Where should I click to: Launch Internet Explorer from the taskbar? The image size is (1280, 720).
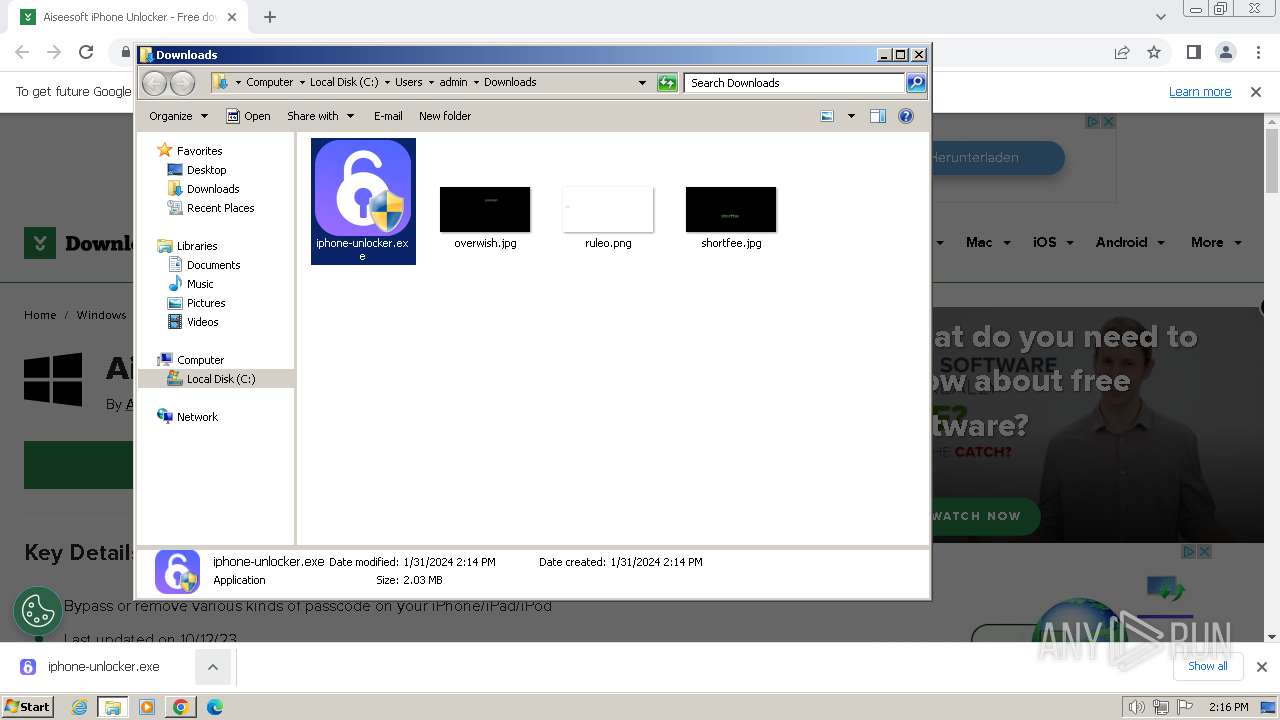coord(79,707)
